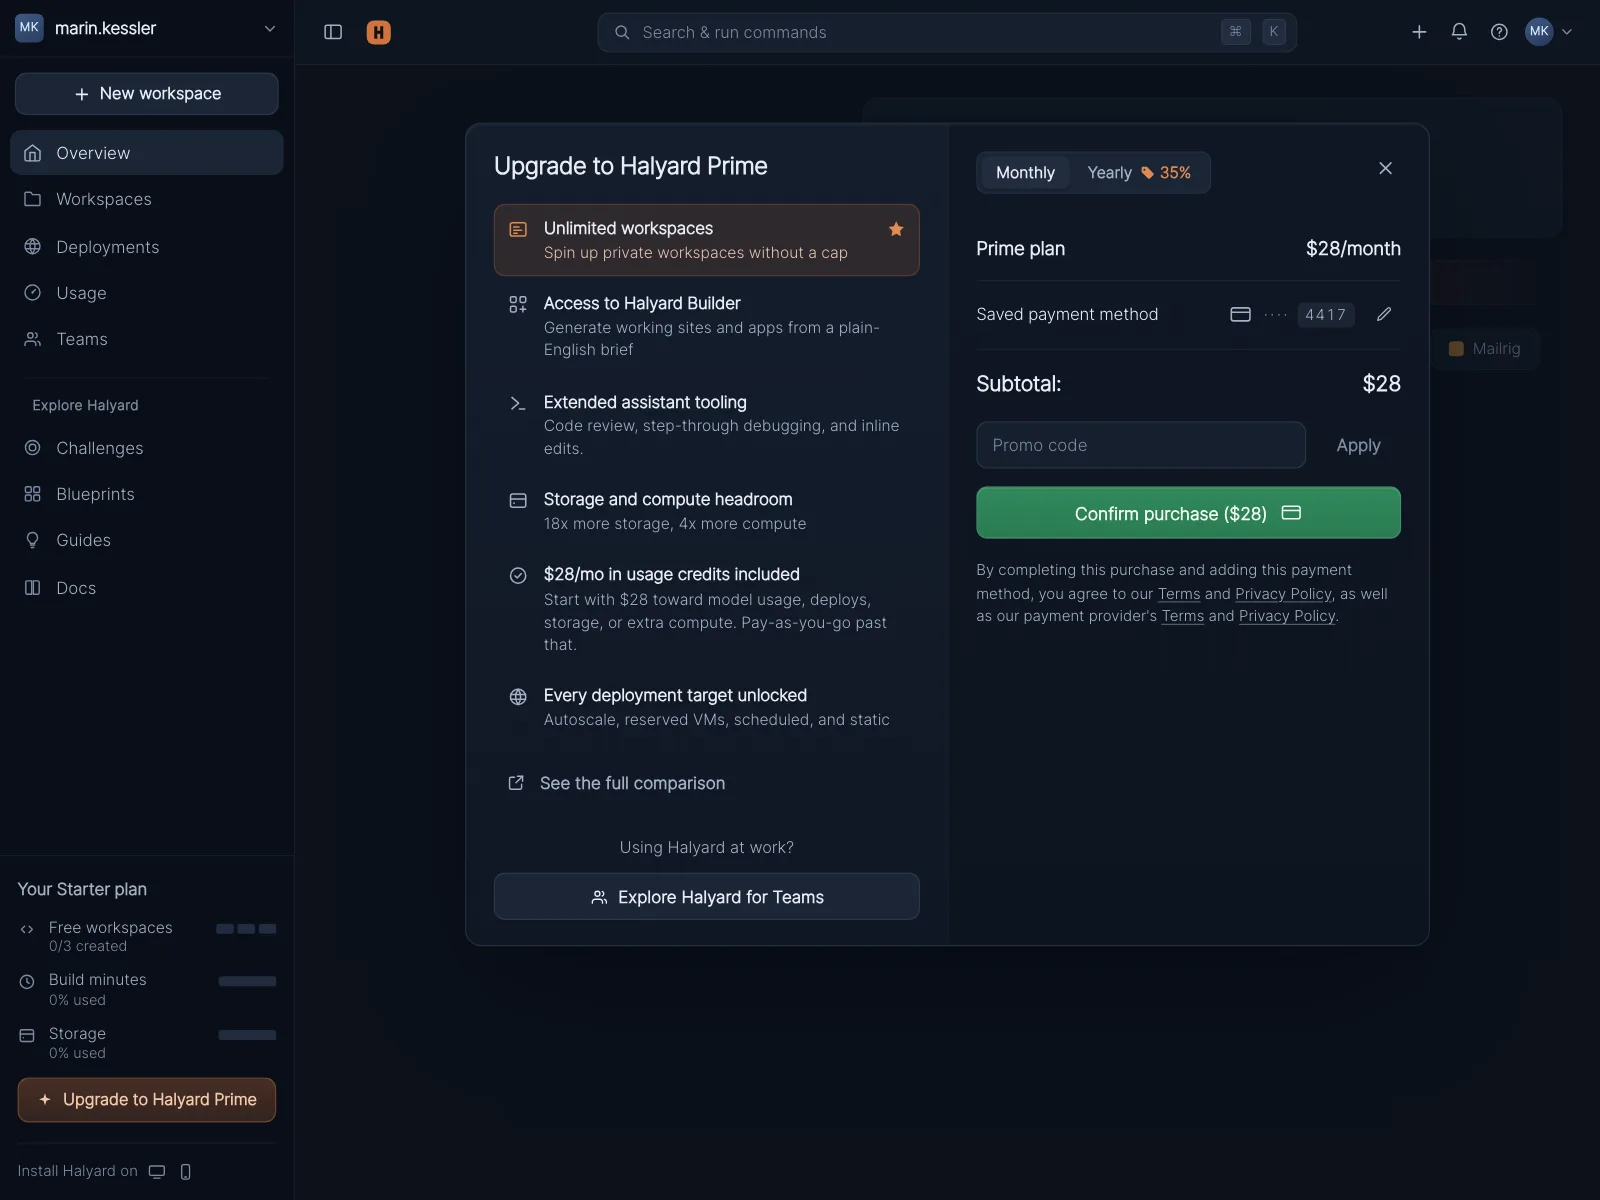
Task: Close the upgrade dialog
Action: click(1385, 168)
